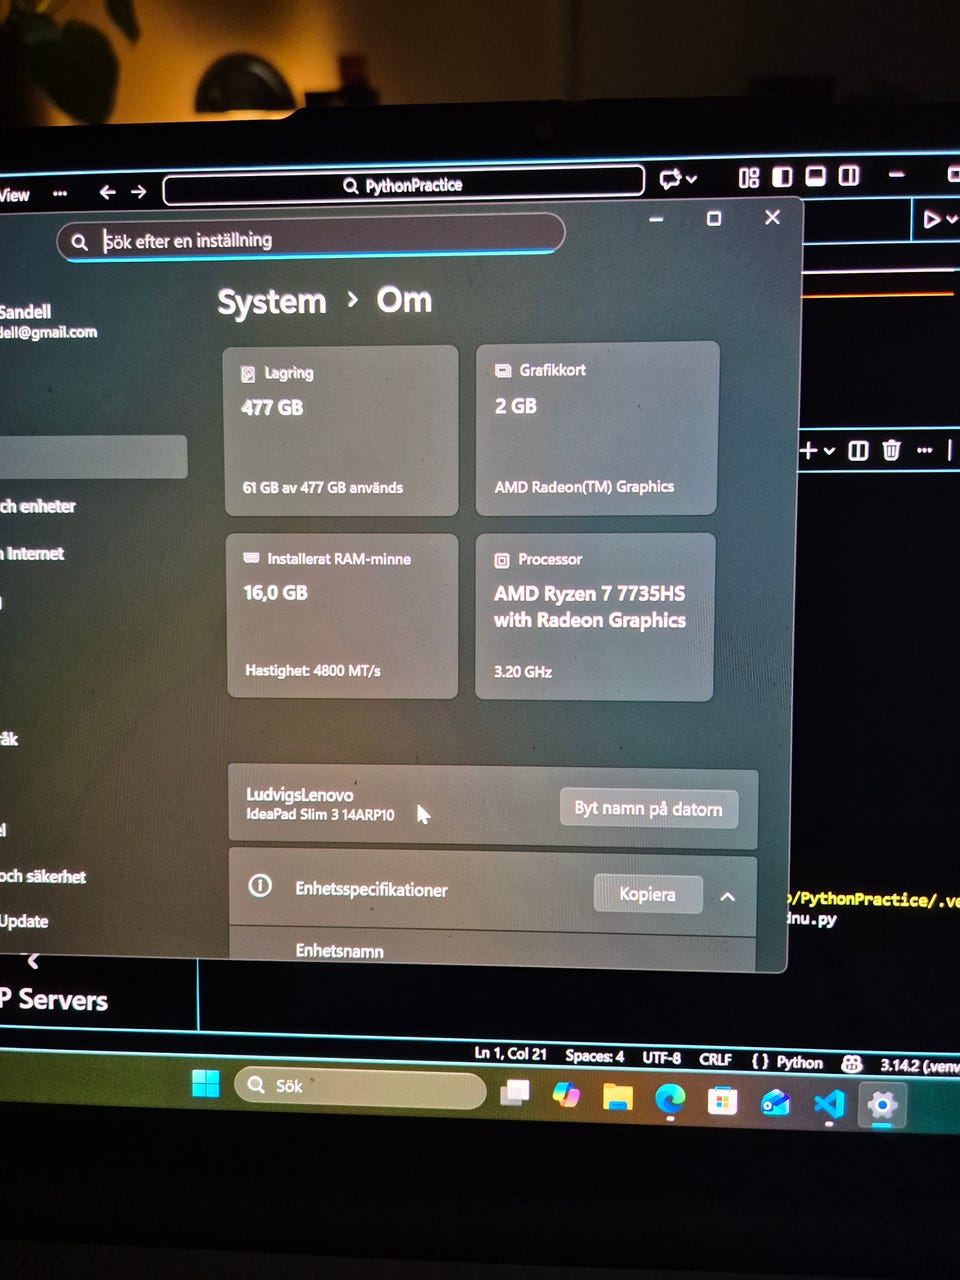960x1280 pixels.
Task: Toggle VS Code secondary side bar
Action: point(849,176)
